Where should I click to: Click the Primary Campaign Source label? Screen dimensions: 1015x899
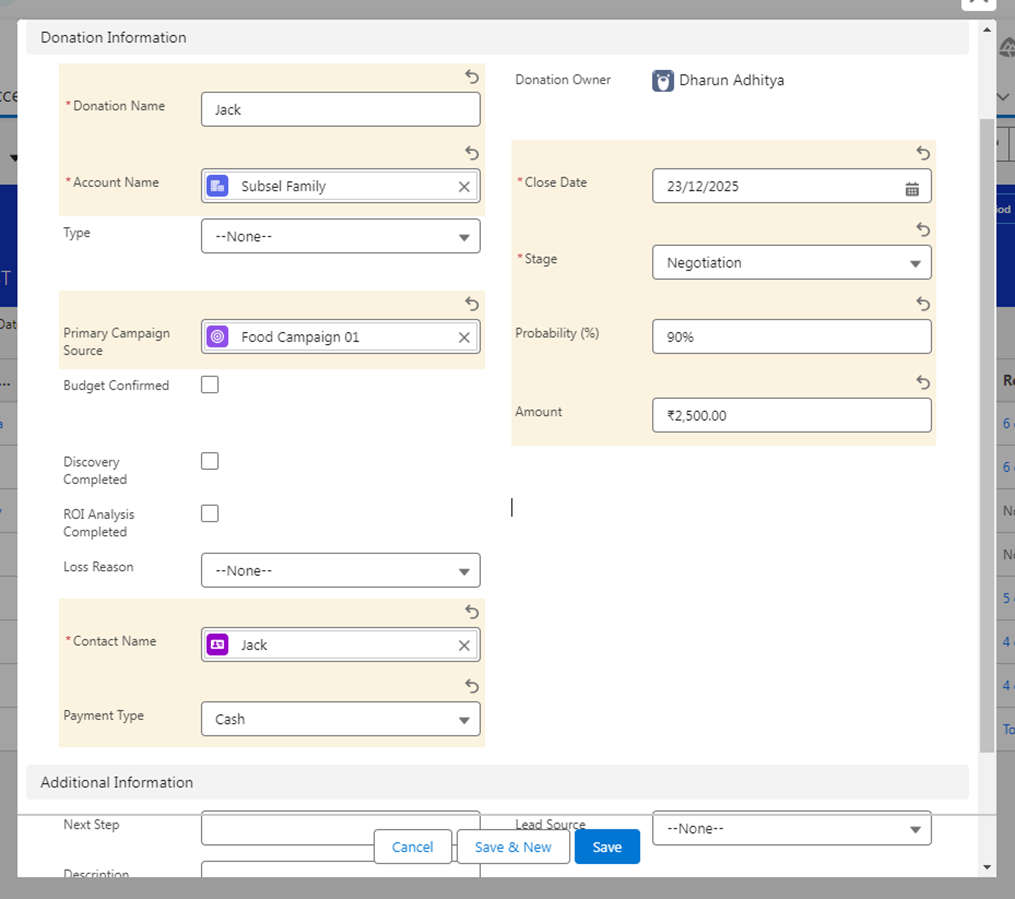[117, 341]
